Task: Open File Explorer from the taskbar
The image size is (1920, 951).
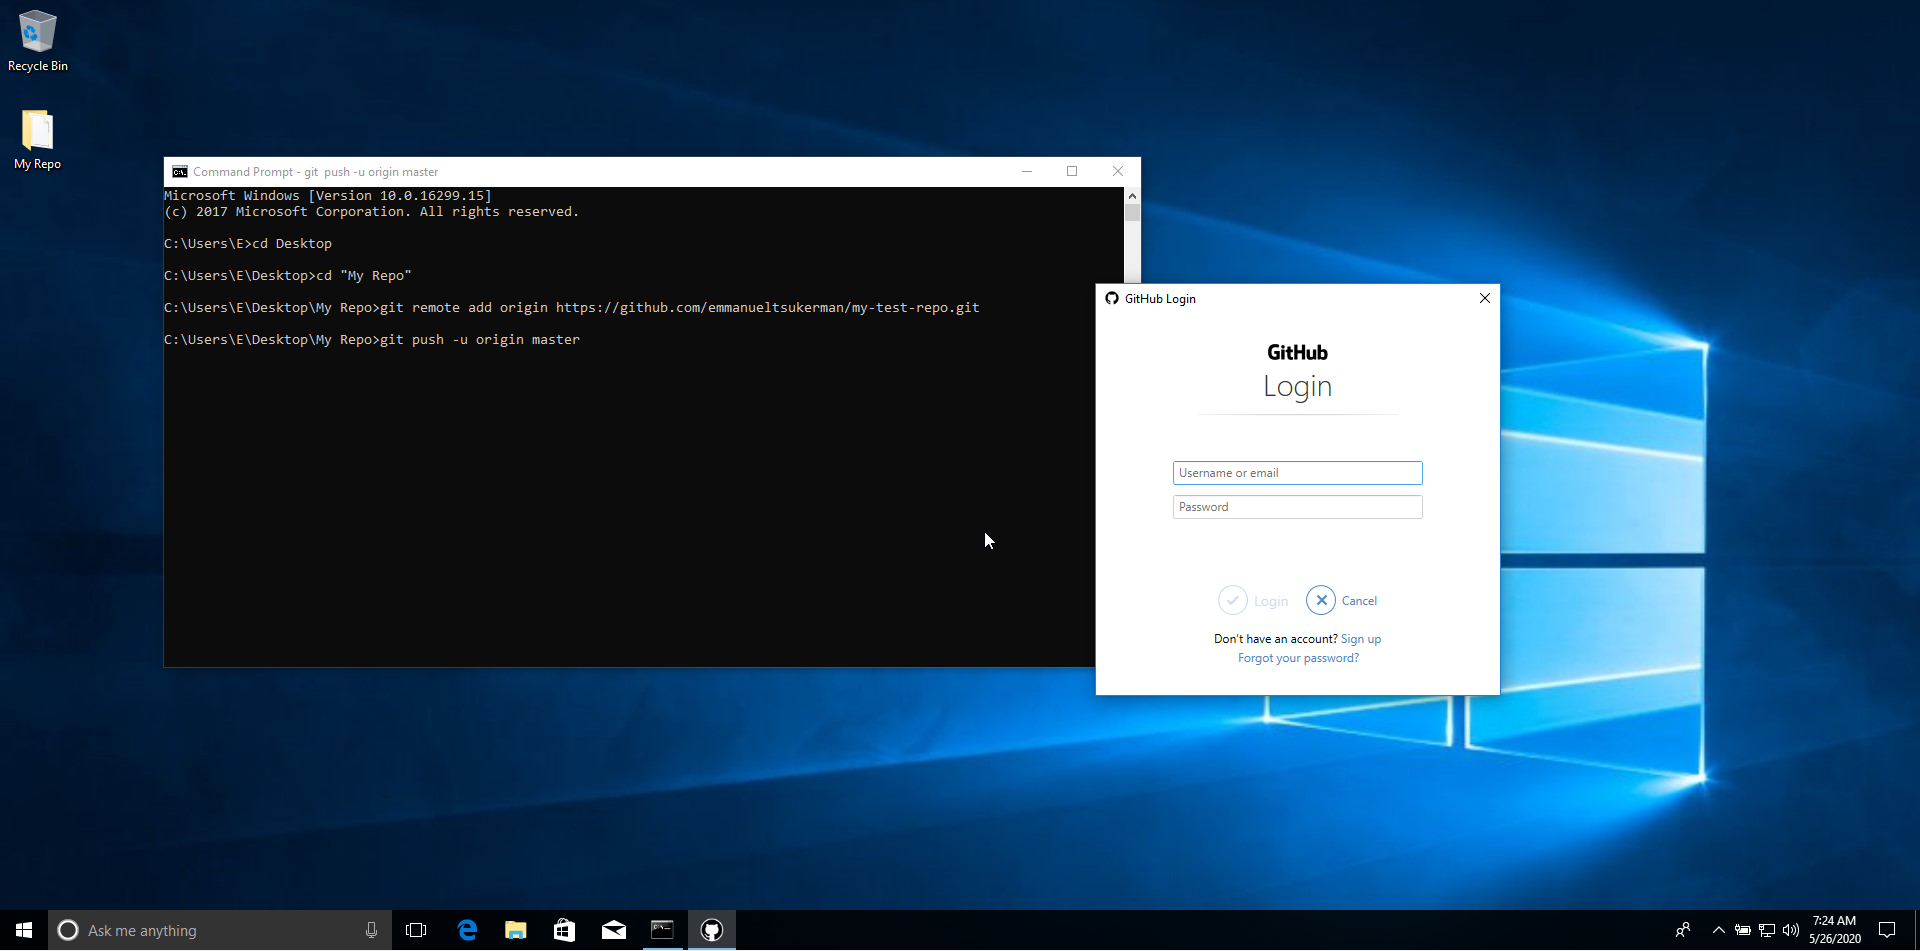Action: click(516, 930)
